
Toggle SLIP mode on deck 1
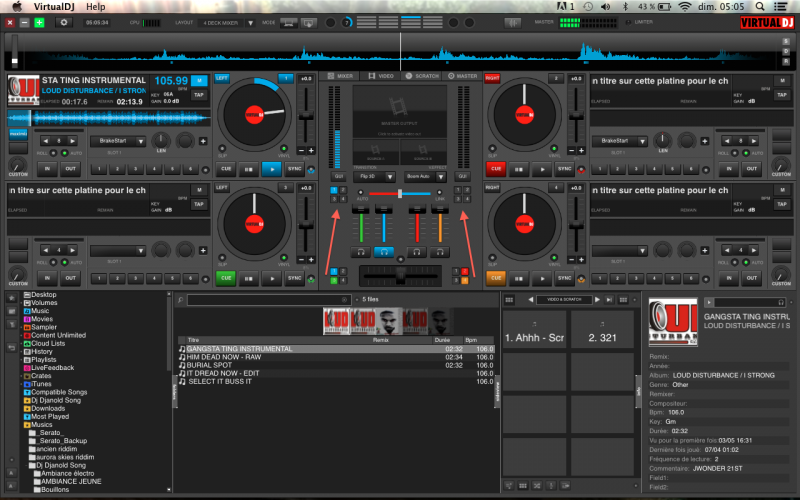[222, 149]
